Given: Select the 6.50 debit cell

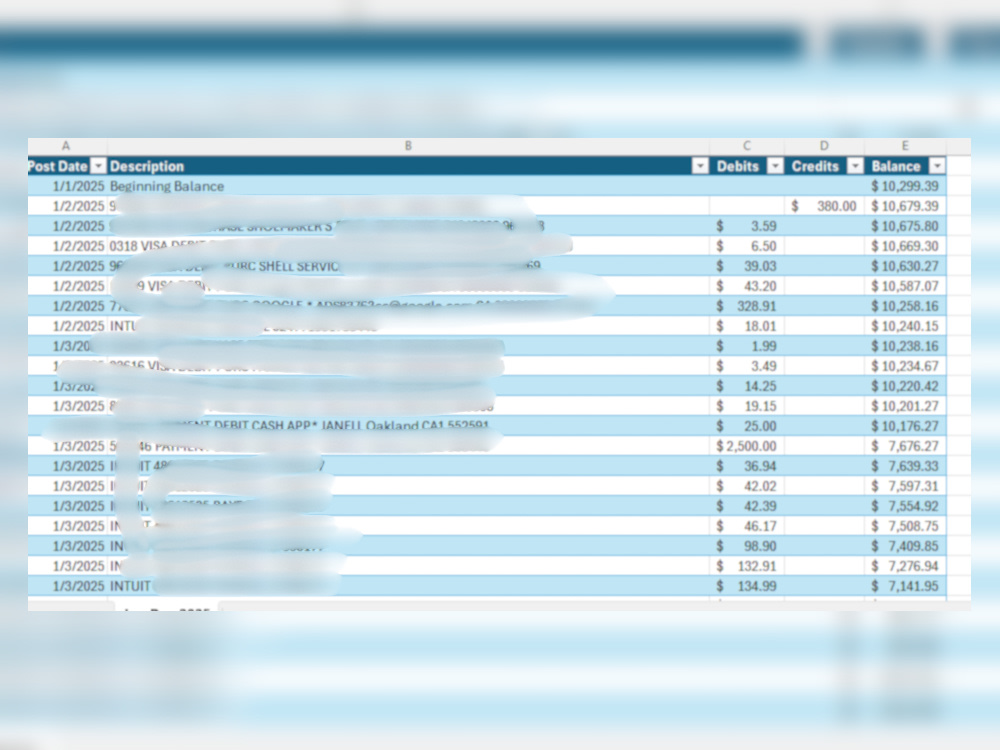Looking at the screenshot, I should (x=747, y=246).
